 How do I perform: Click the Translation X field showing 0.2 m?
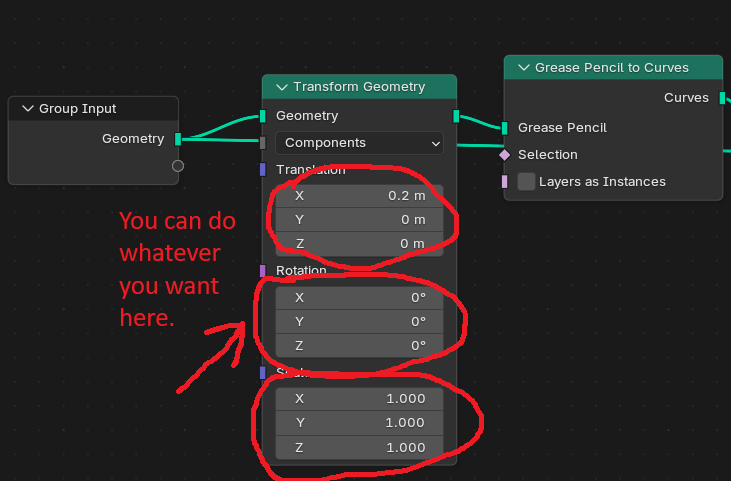click(359, 196)
